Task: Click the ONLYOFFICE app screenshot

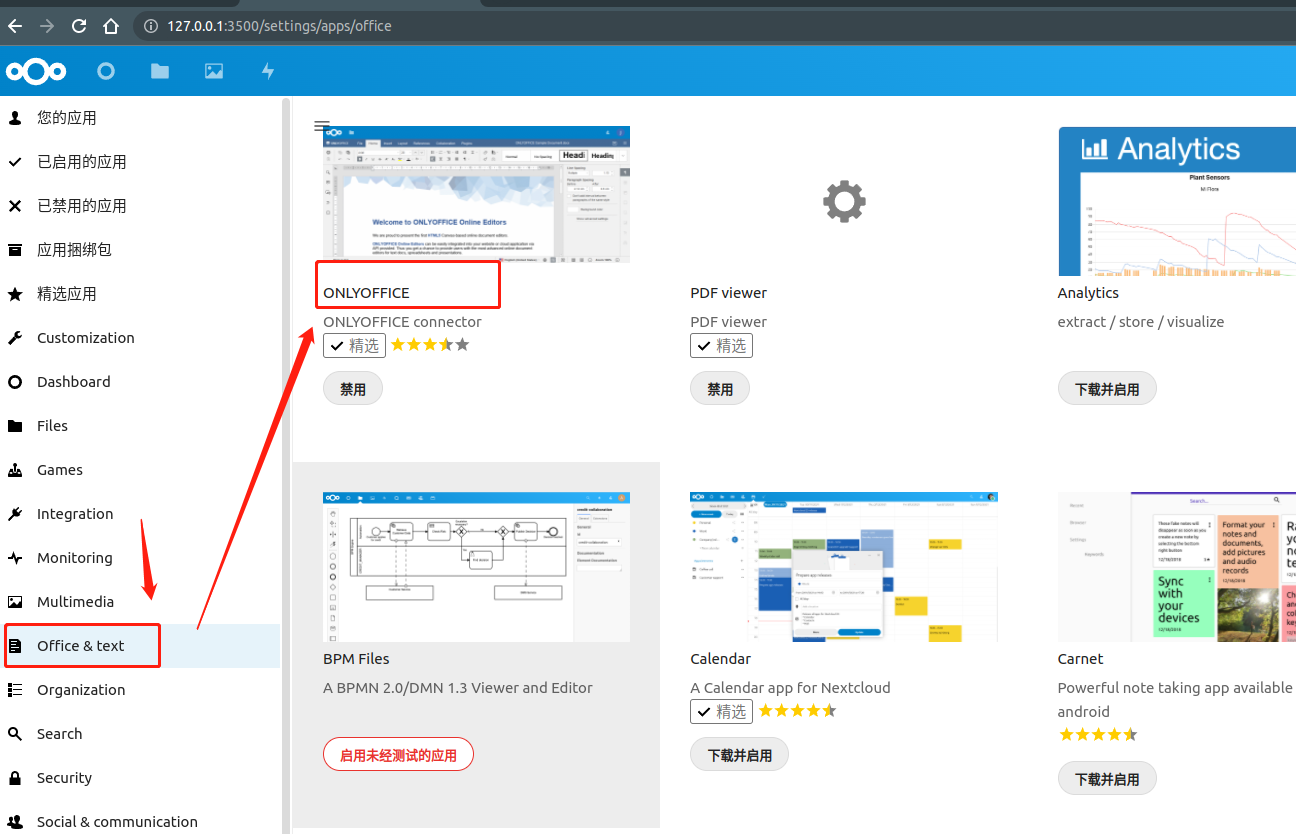Action: [x=476, y=195]
